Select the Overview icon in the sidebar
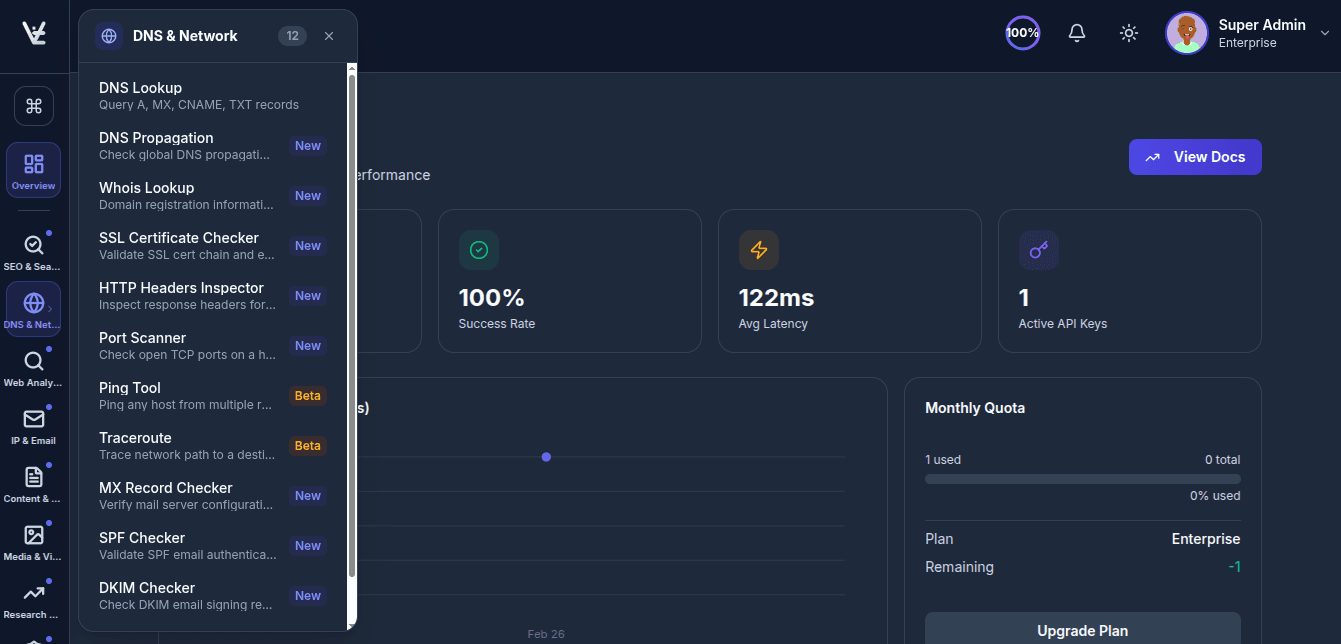 33,169
